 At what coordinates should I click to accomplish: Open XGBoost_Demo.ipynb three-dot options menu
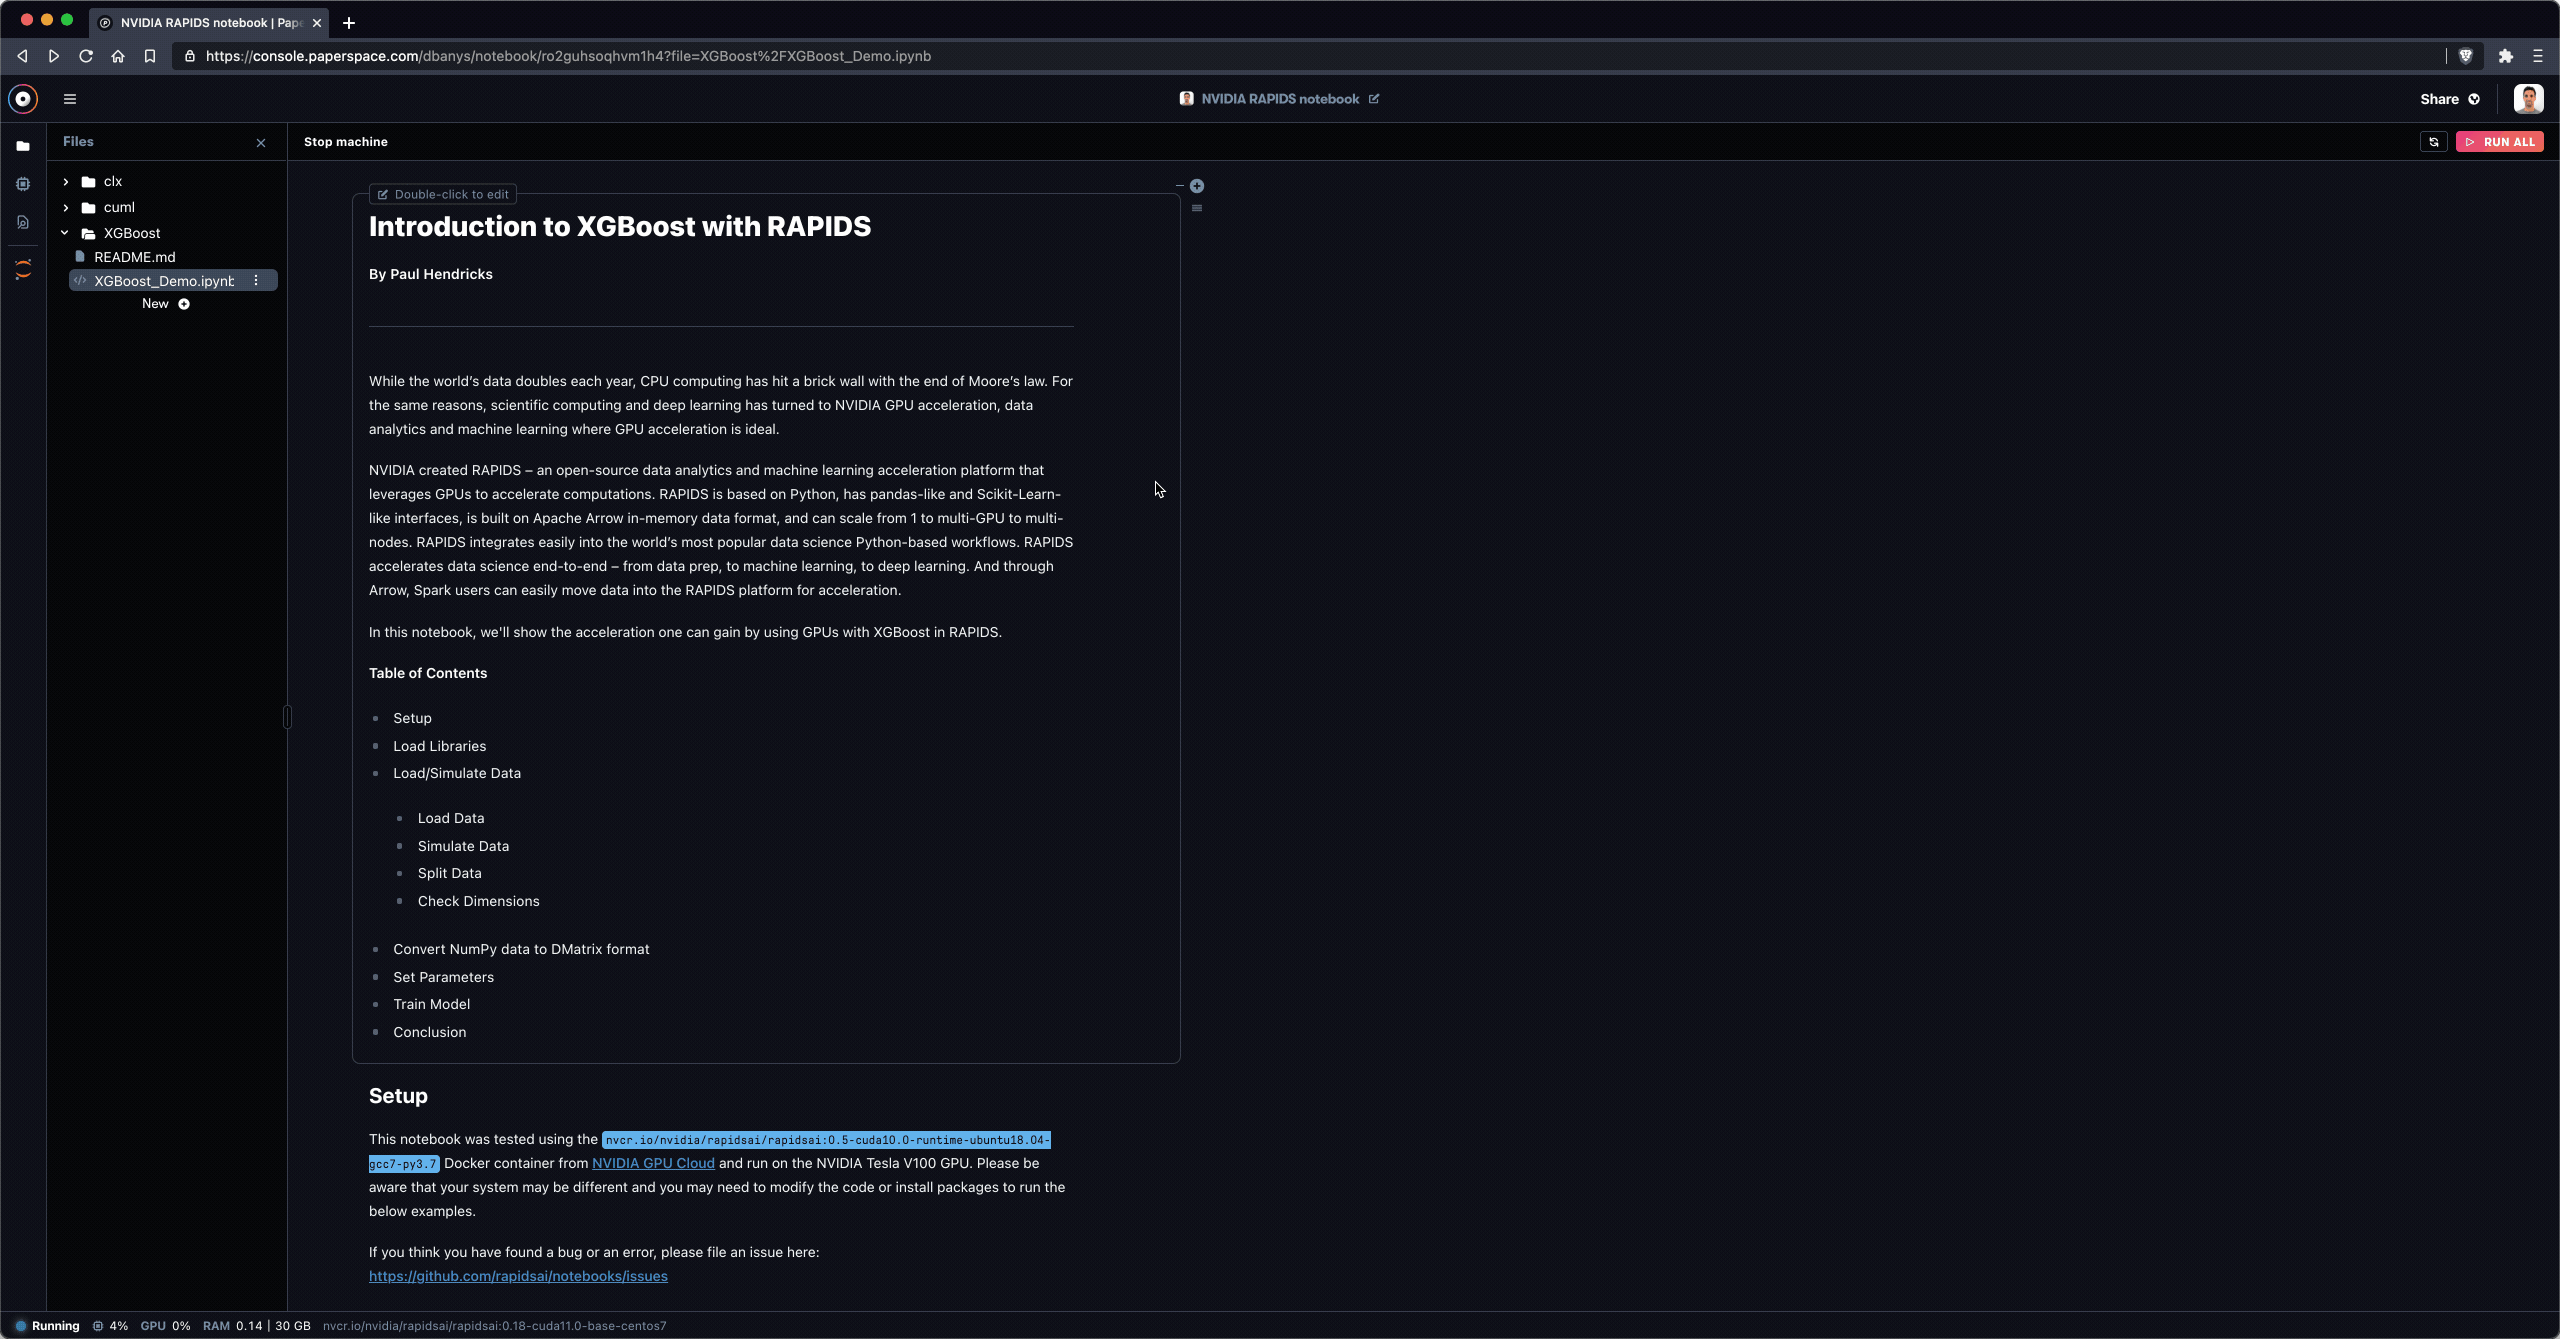(256, 281)
